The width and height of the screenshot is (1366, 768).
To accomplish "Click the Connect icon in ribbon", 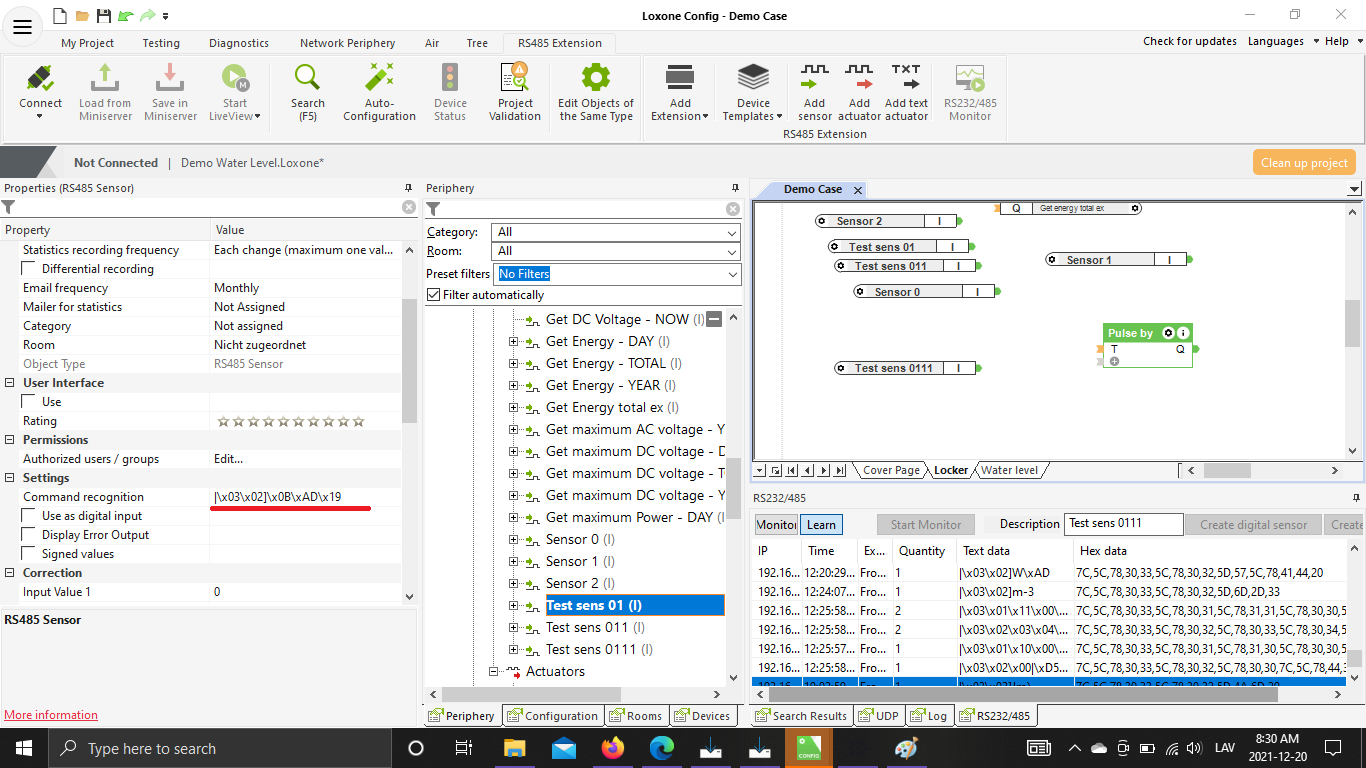I will tap(40, 80).
